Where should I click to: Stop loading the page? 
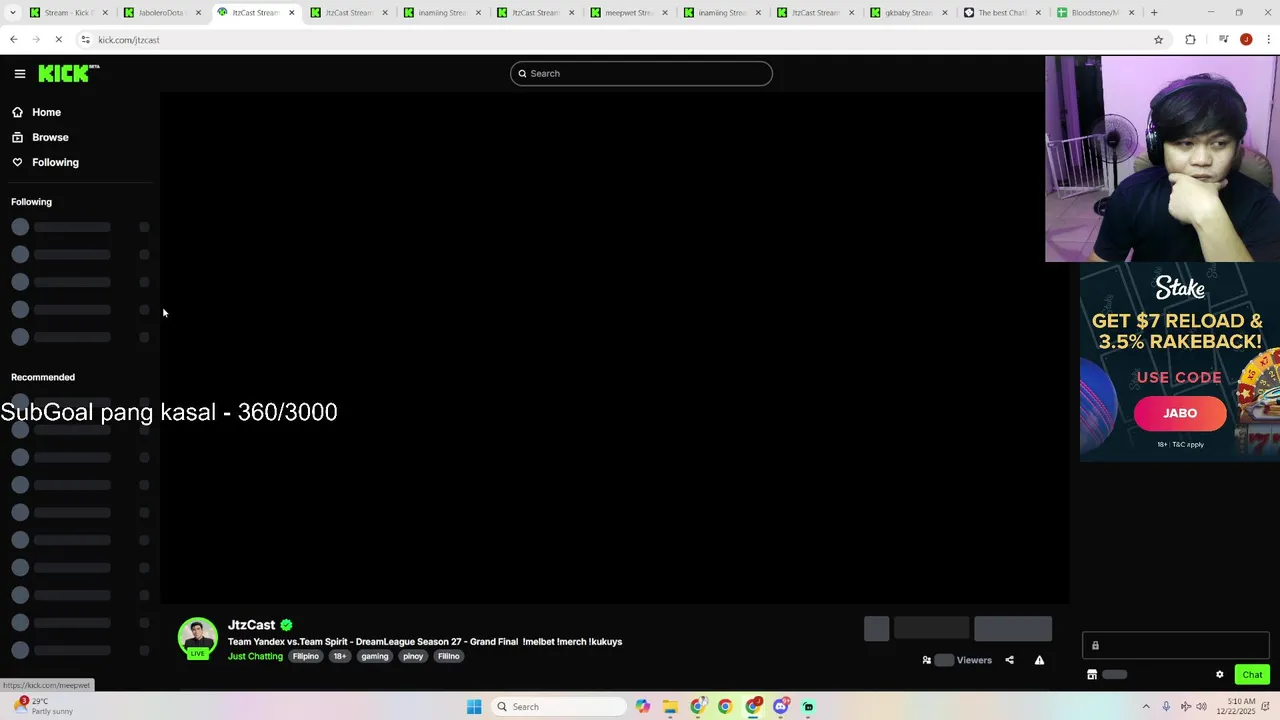(59, 40)
